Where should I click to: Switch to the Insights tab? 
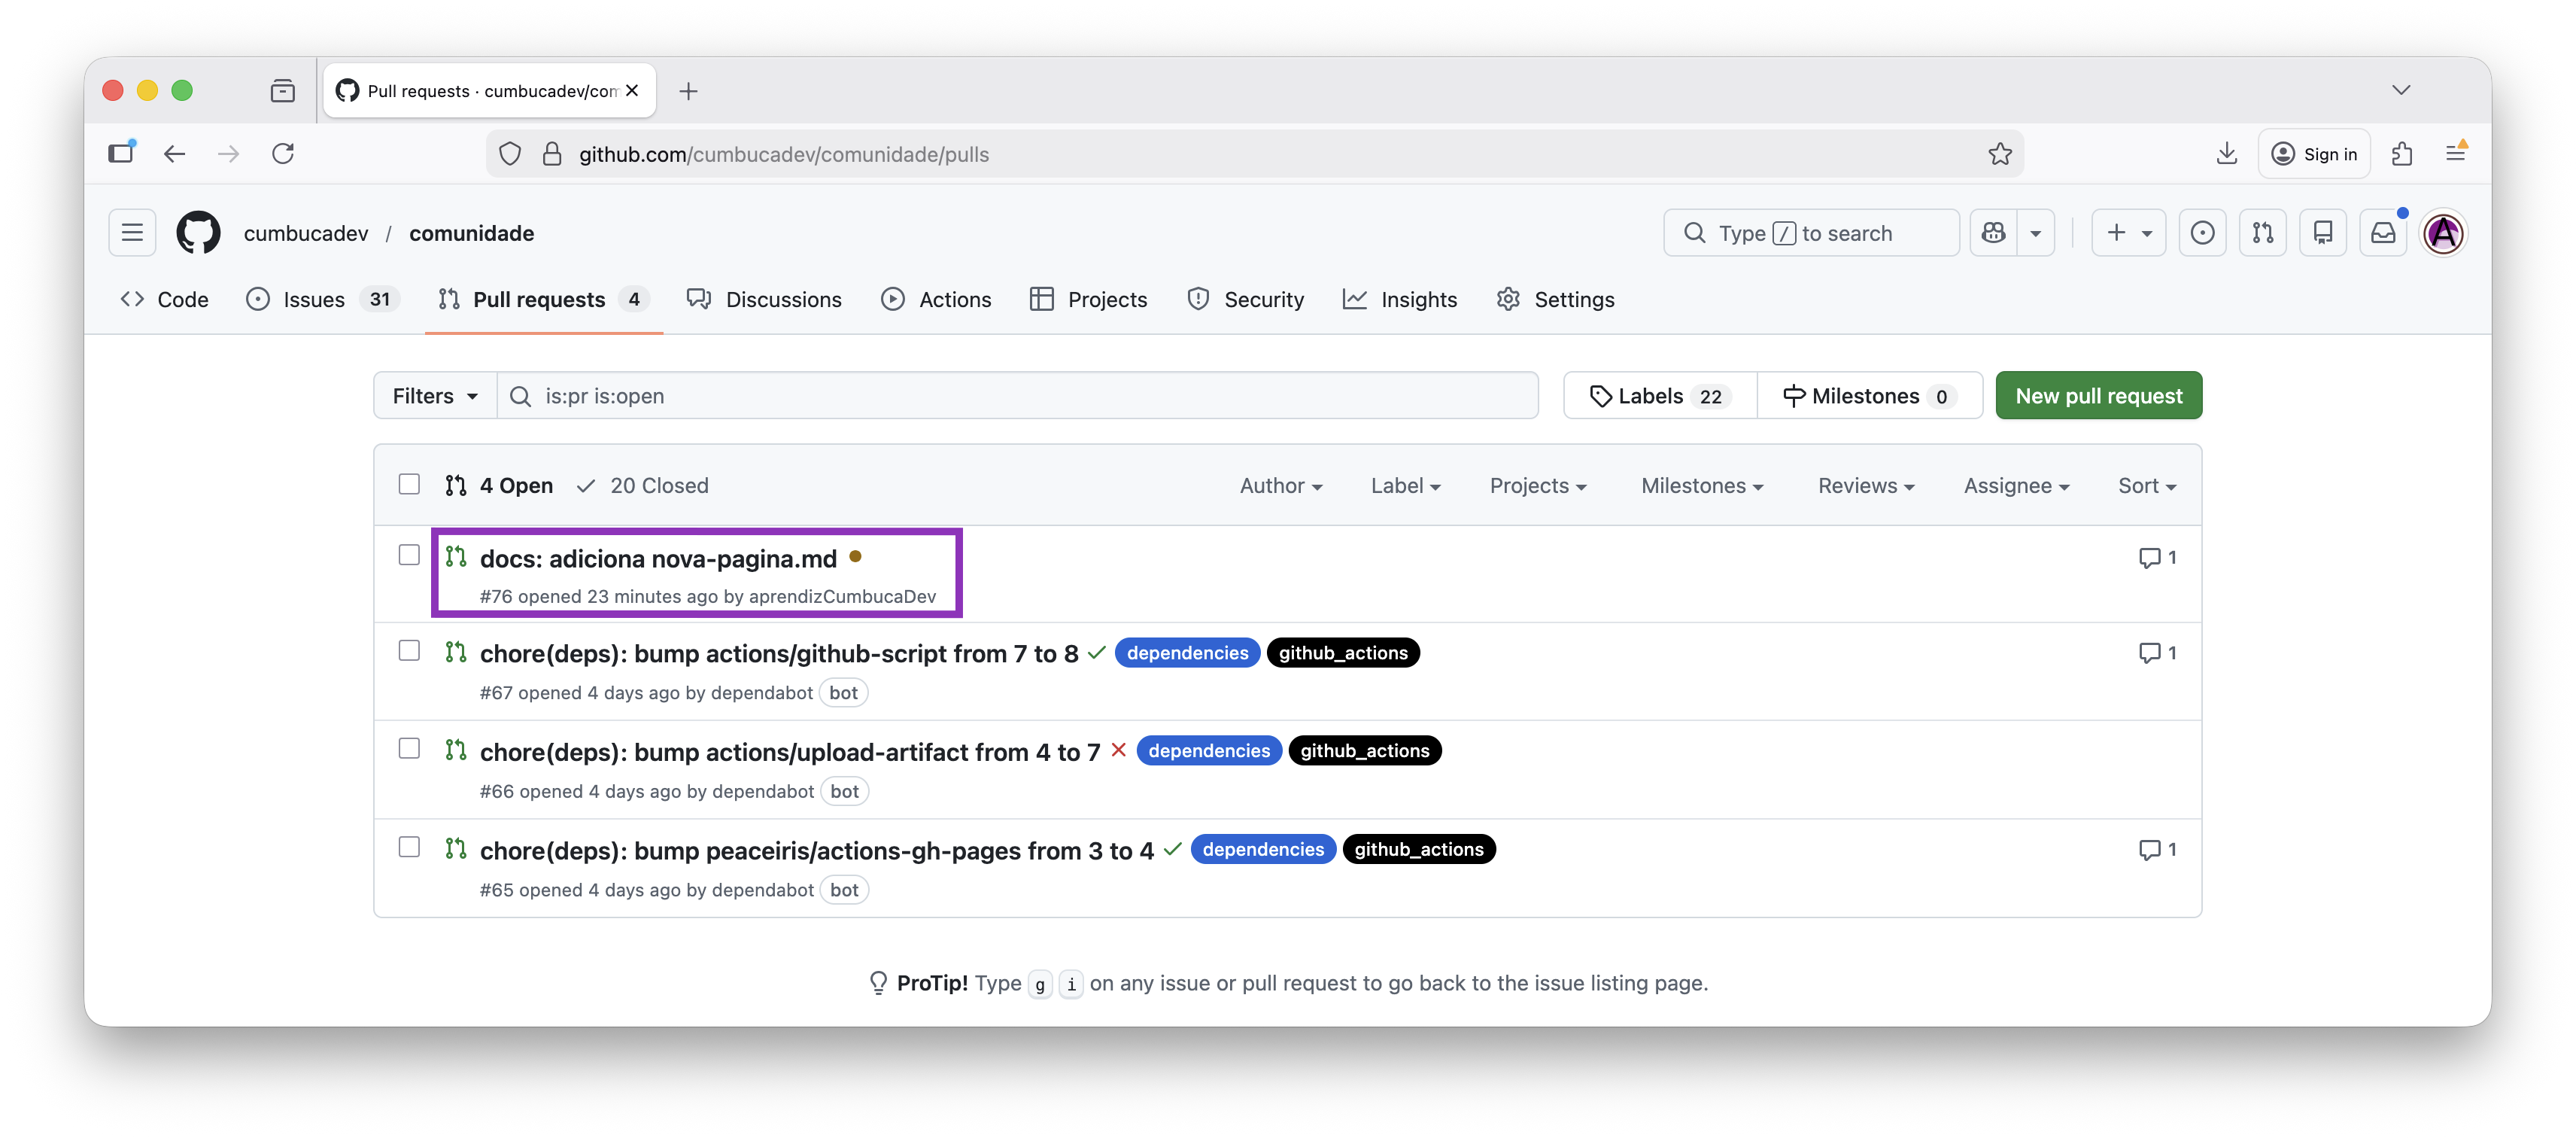1399,300
